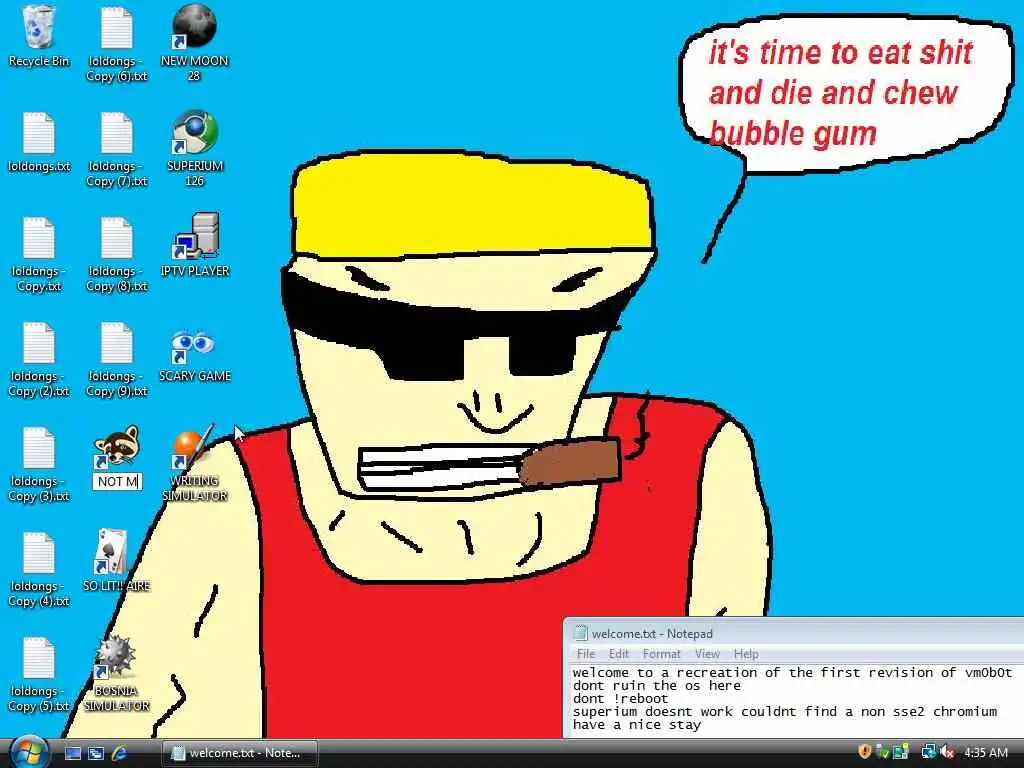This screenshot has height=768, width=1024.
Task: Click Show Desktop quick launch icon
Action: [x=73, y=753]
